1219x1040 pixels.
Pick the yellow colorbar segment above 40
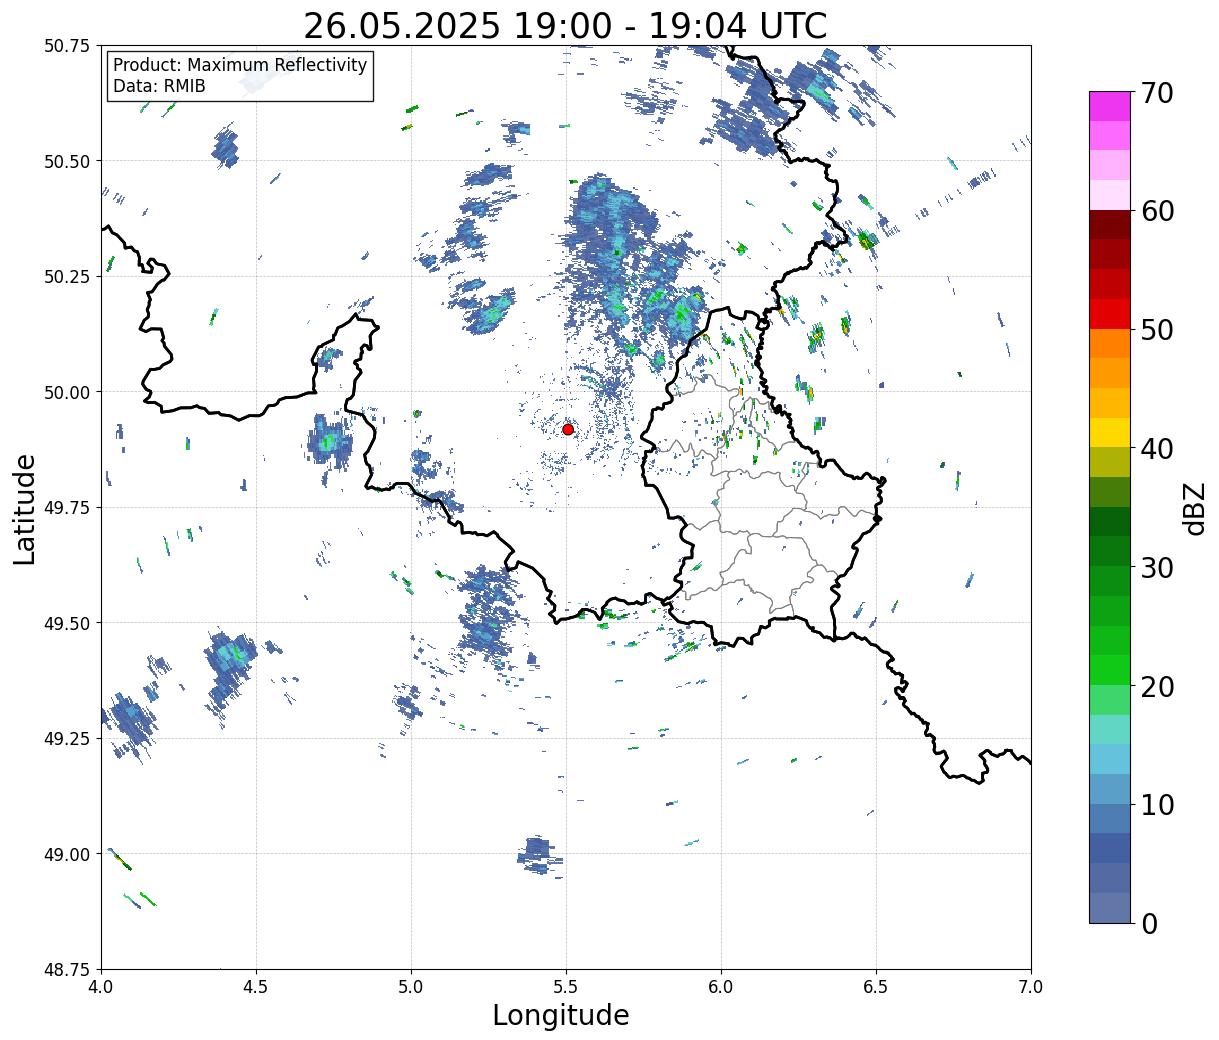click(x=1110, y=432)
